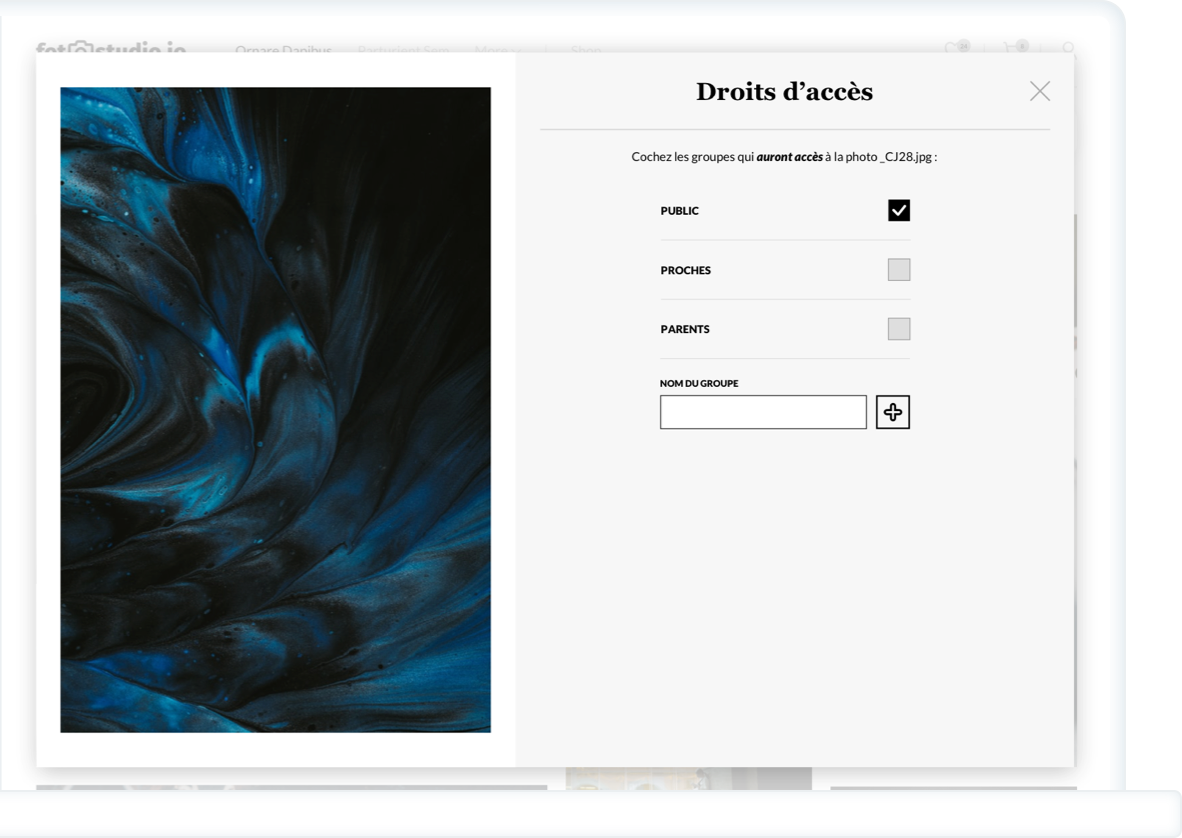Click the PARENTS group label
The width and height of the screenshot is (1182, 838).
tap(685, 329)
